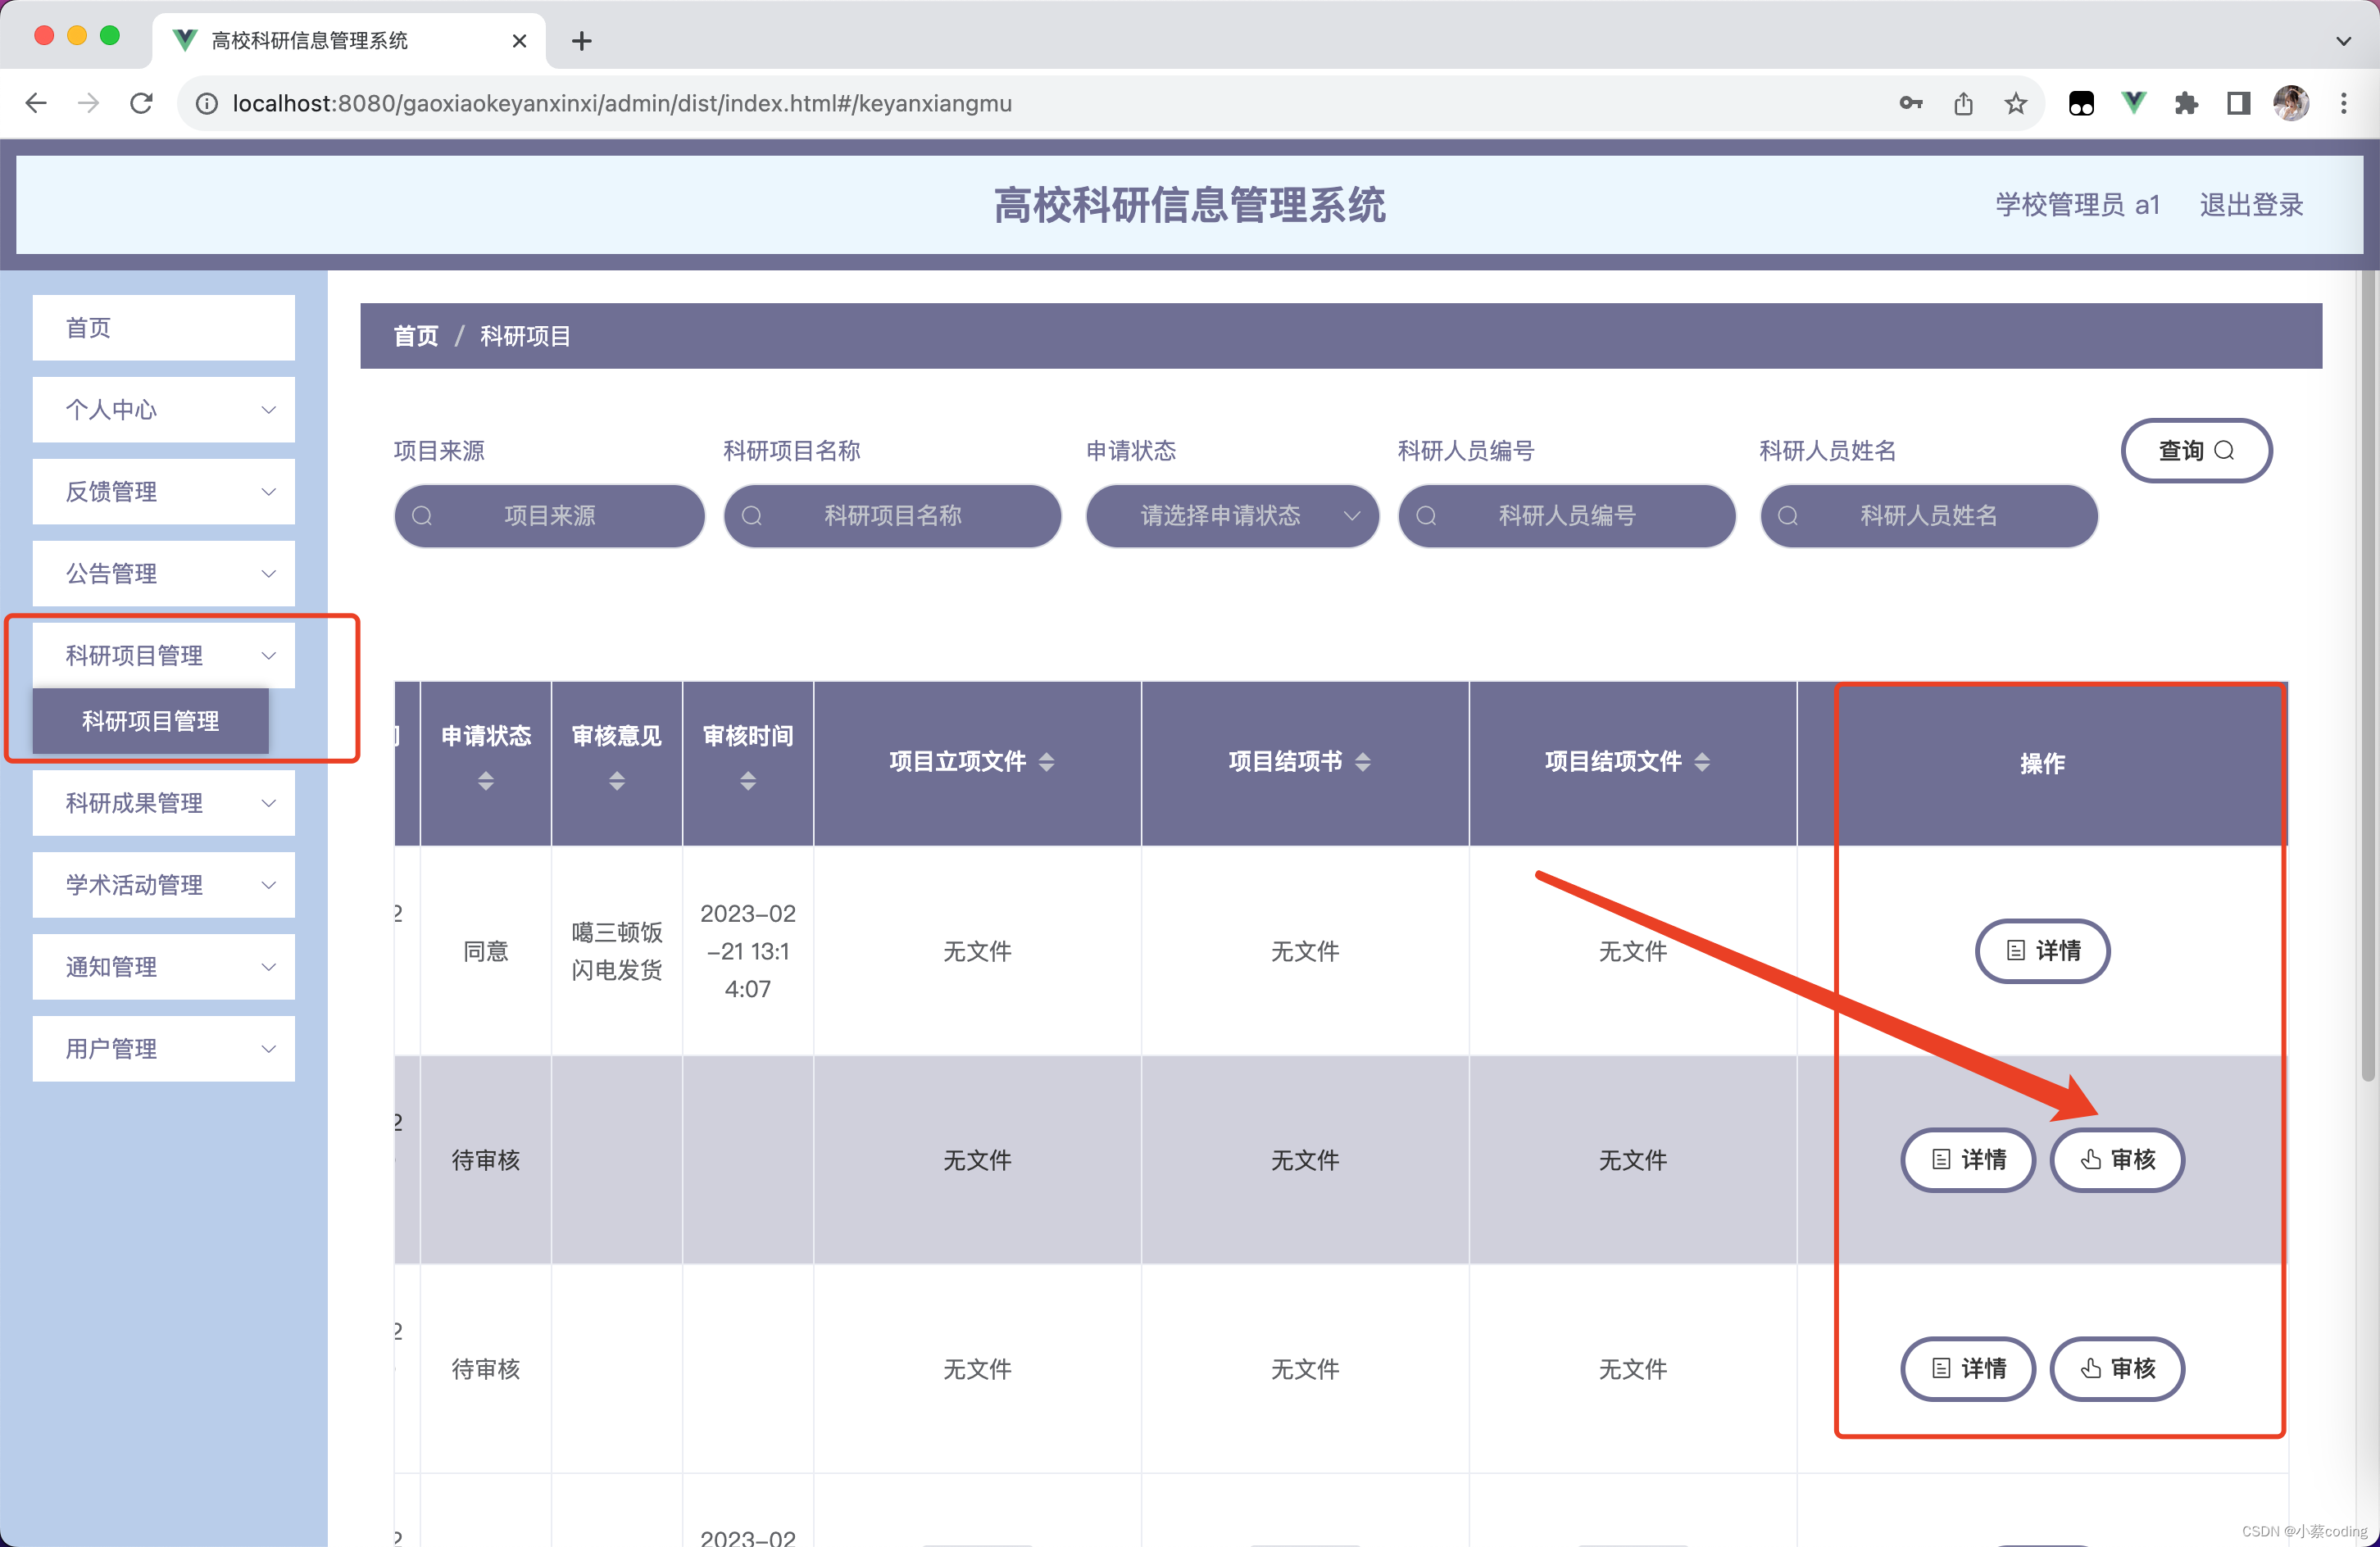Expand 公告管理 sidebar menu

pos(164,574)
